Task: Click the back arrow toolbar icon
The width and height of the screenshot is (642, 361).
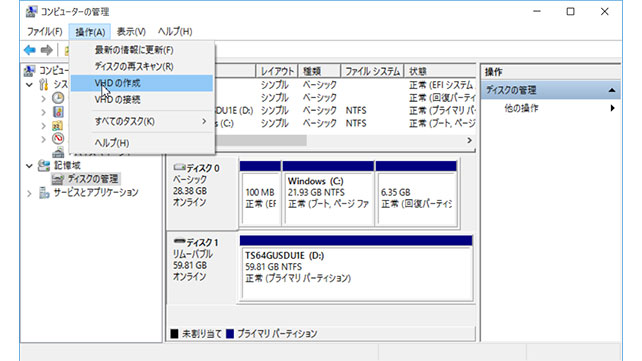Action: [29, 50]
